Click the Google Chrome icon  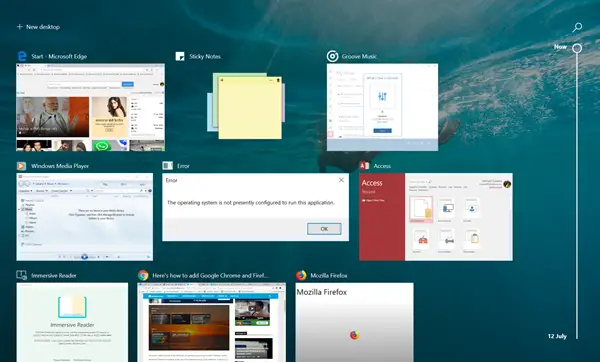coord(143,275)
